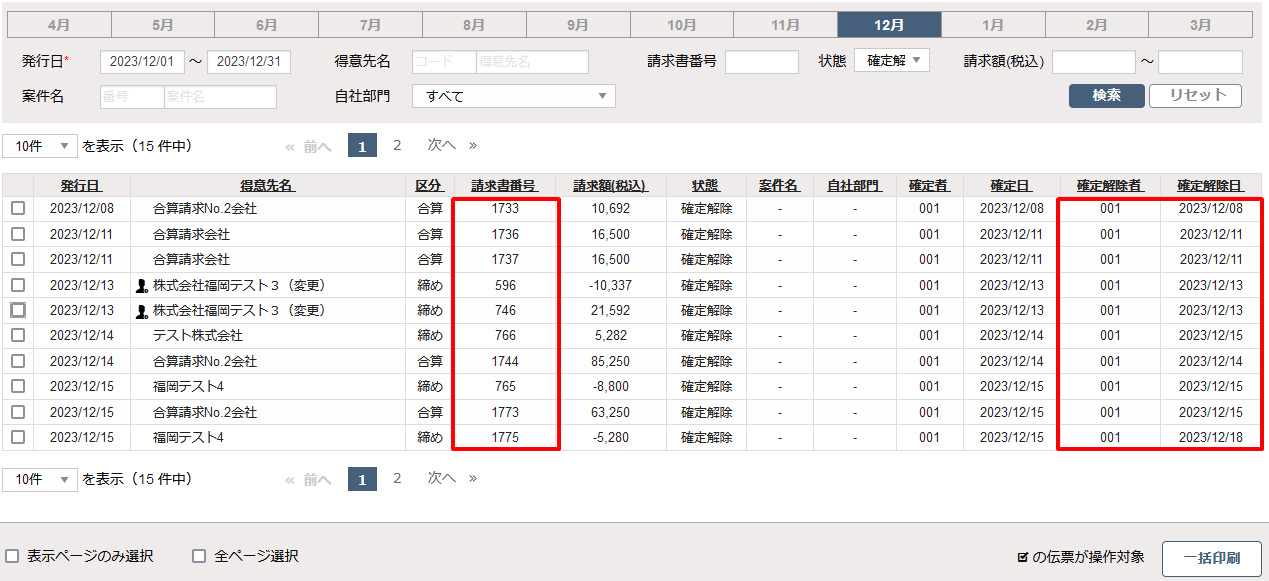Tick checkbox for invoice 1733 row
Screen dimensions: 1269x581
click(x=18, y=209)
